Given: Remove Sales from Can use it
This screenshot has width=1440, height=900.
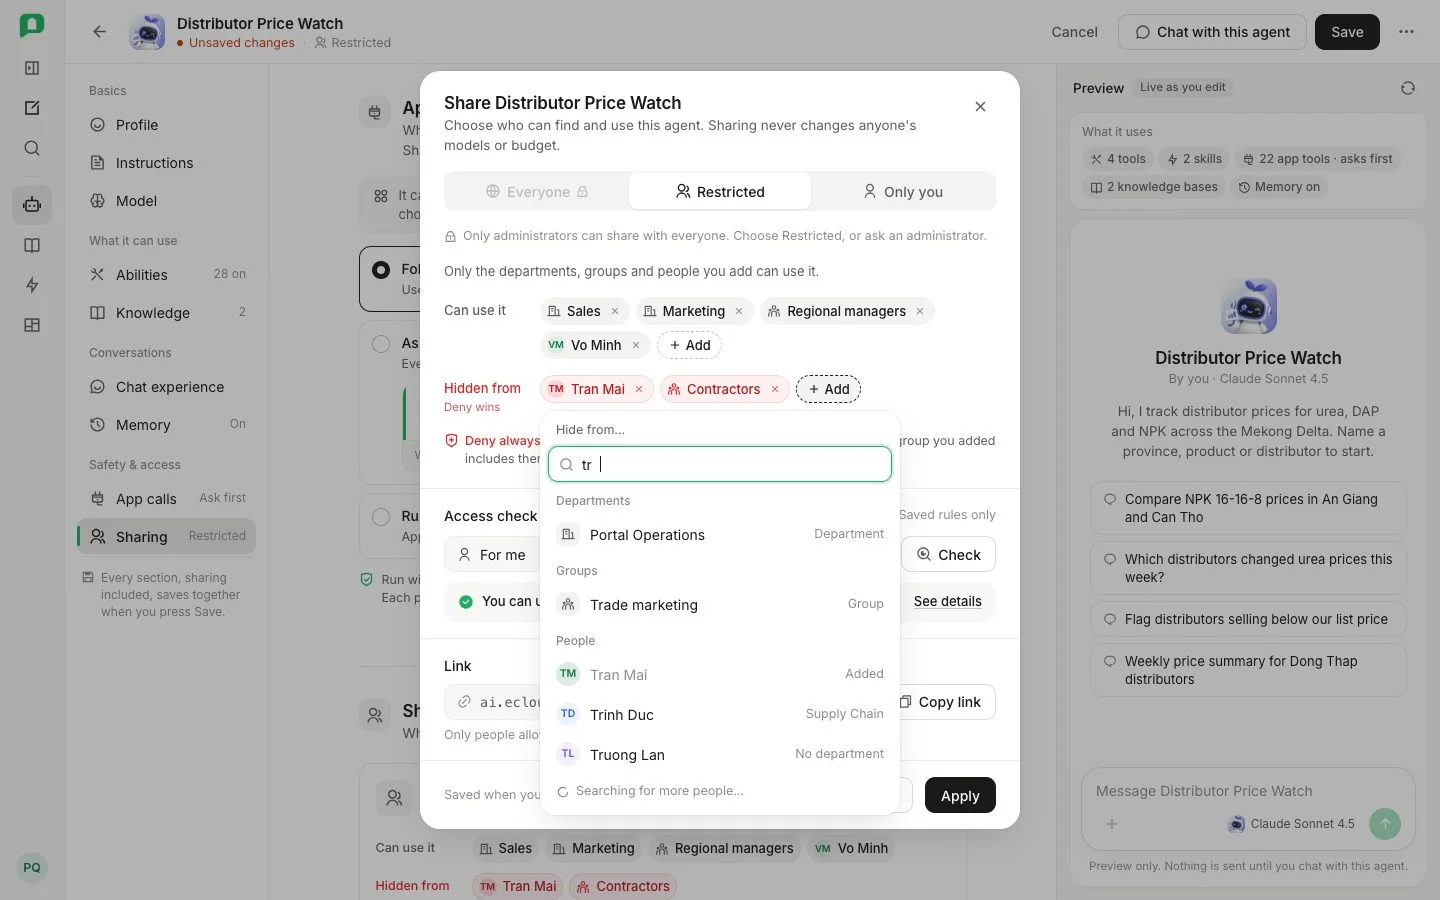Looking at the screenshot, I should pyautogui.click(x=615, y=311).
